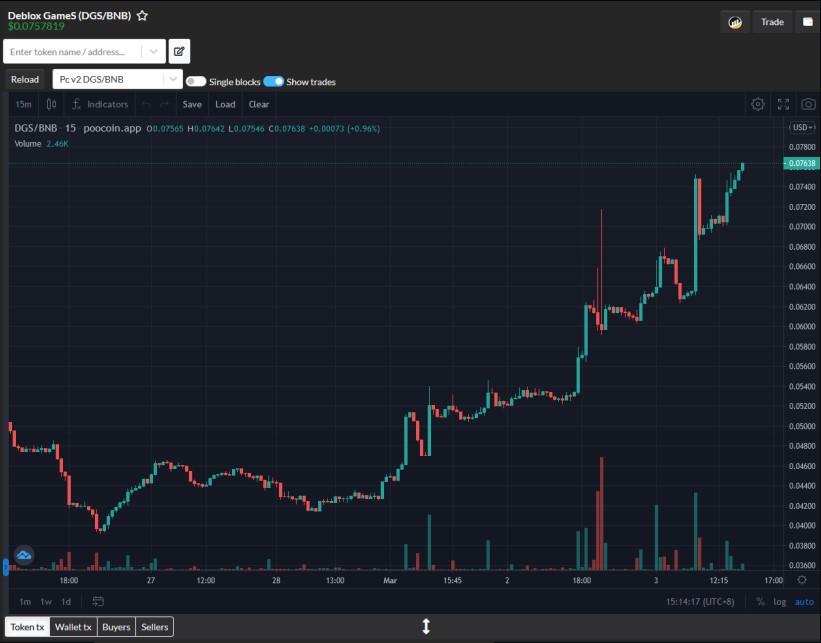Click the DGS/BNB · 15 · poocoin.app legend title

pyautogui.click(x=78, y=128)
